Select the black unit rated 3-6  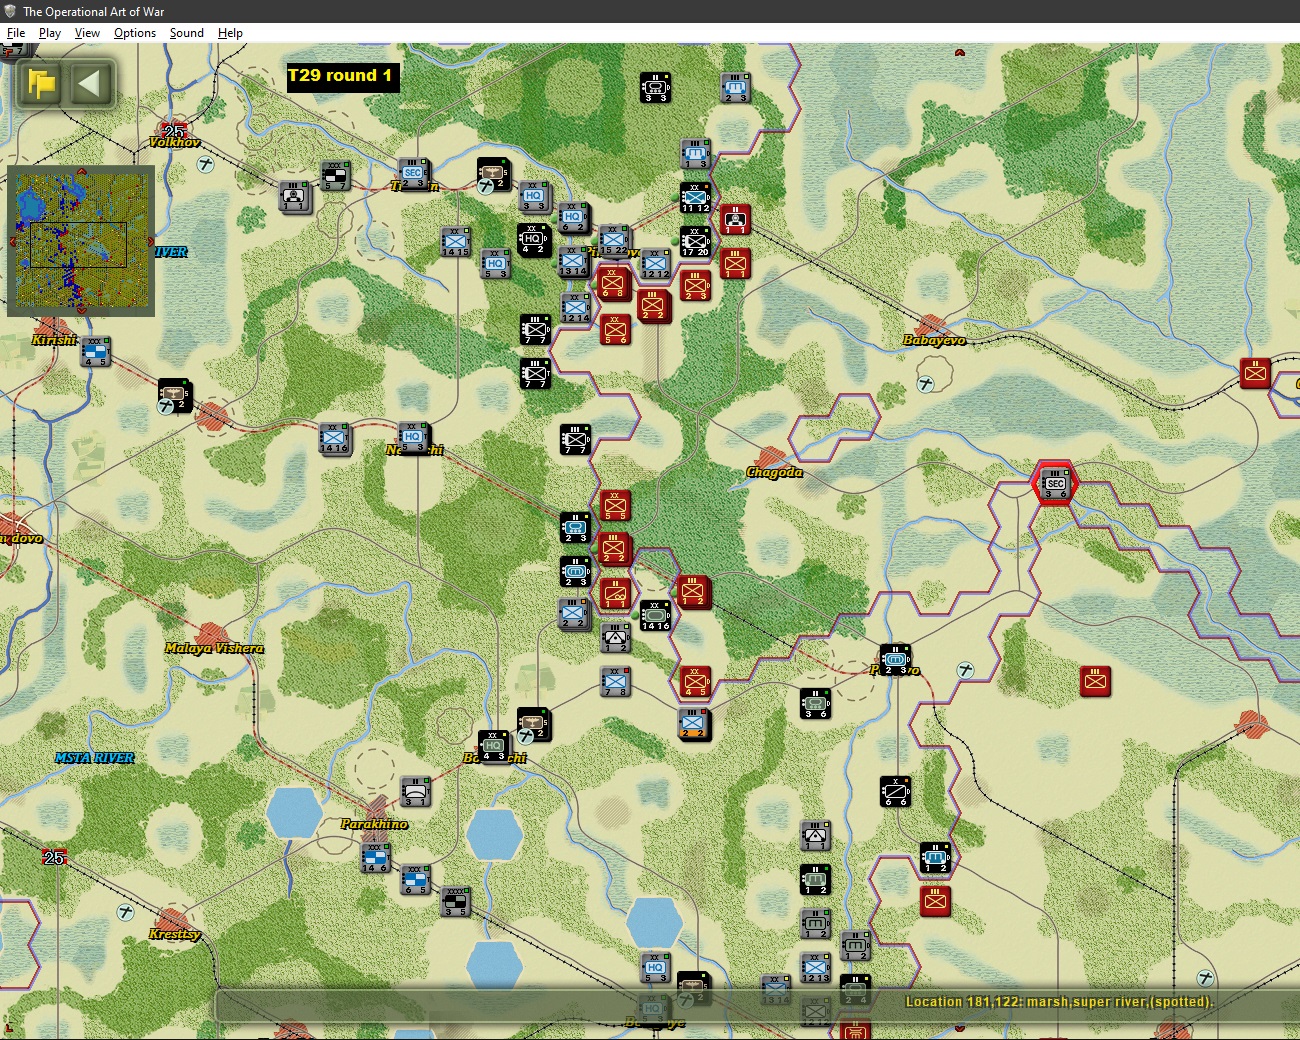815,703
